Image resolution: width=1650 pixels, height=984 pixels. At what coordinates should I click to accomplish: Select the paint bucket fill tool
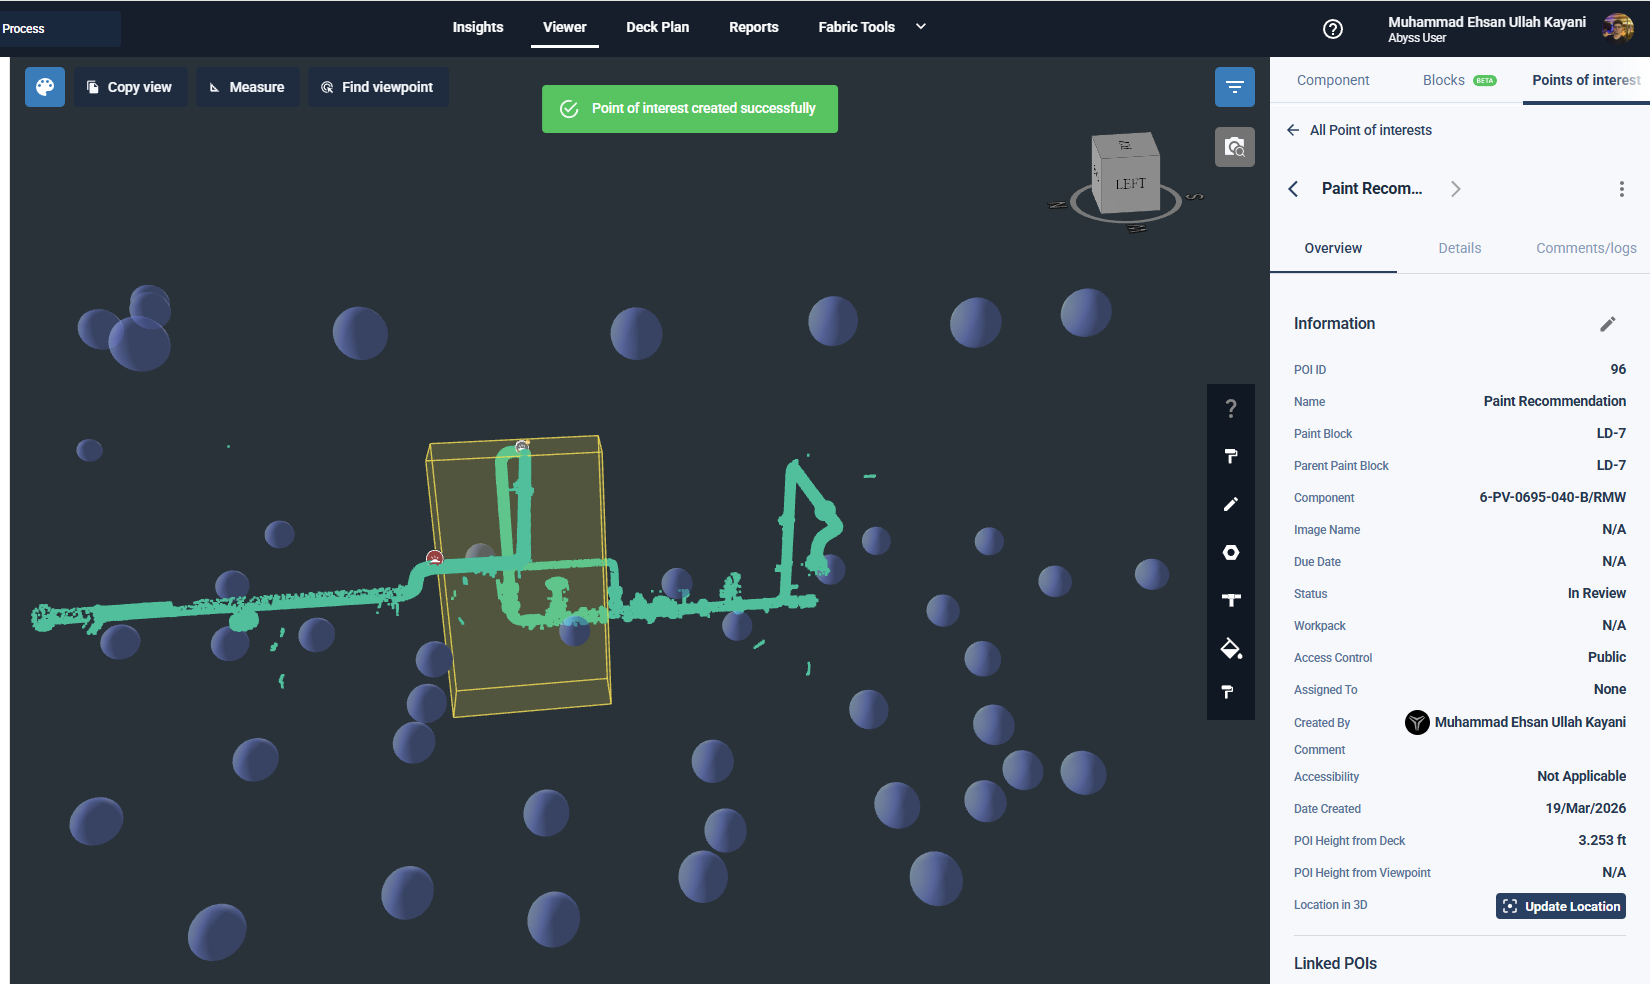pos(1230,648)
